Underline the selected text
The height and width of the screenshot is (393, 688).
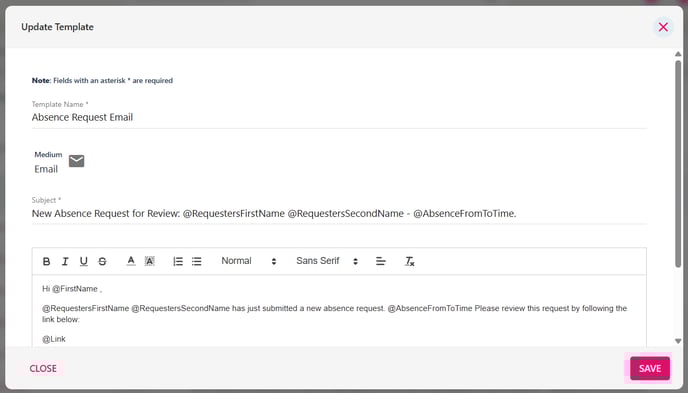83,261
